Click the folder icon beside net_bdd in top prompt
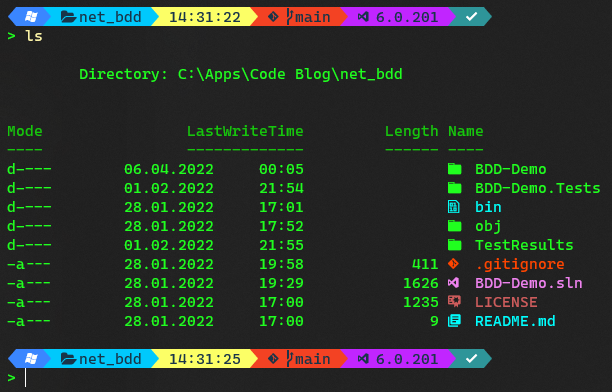The width and height of the screenshot is (612, 392). 68,17
